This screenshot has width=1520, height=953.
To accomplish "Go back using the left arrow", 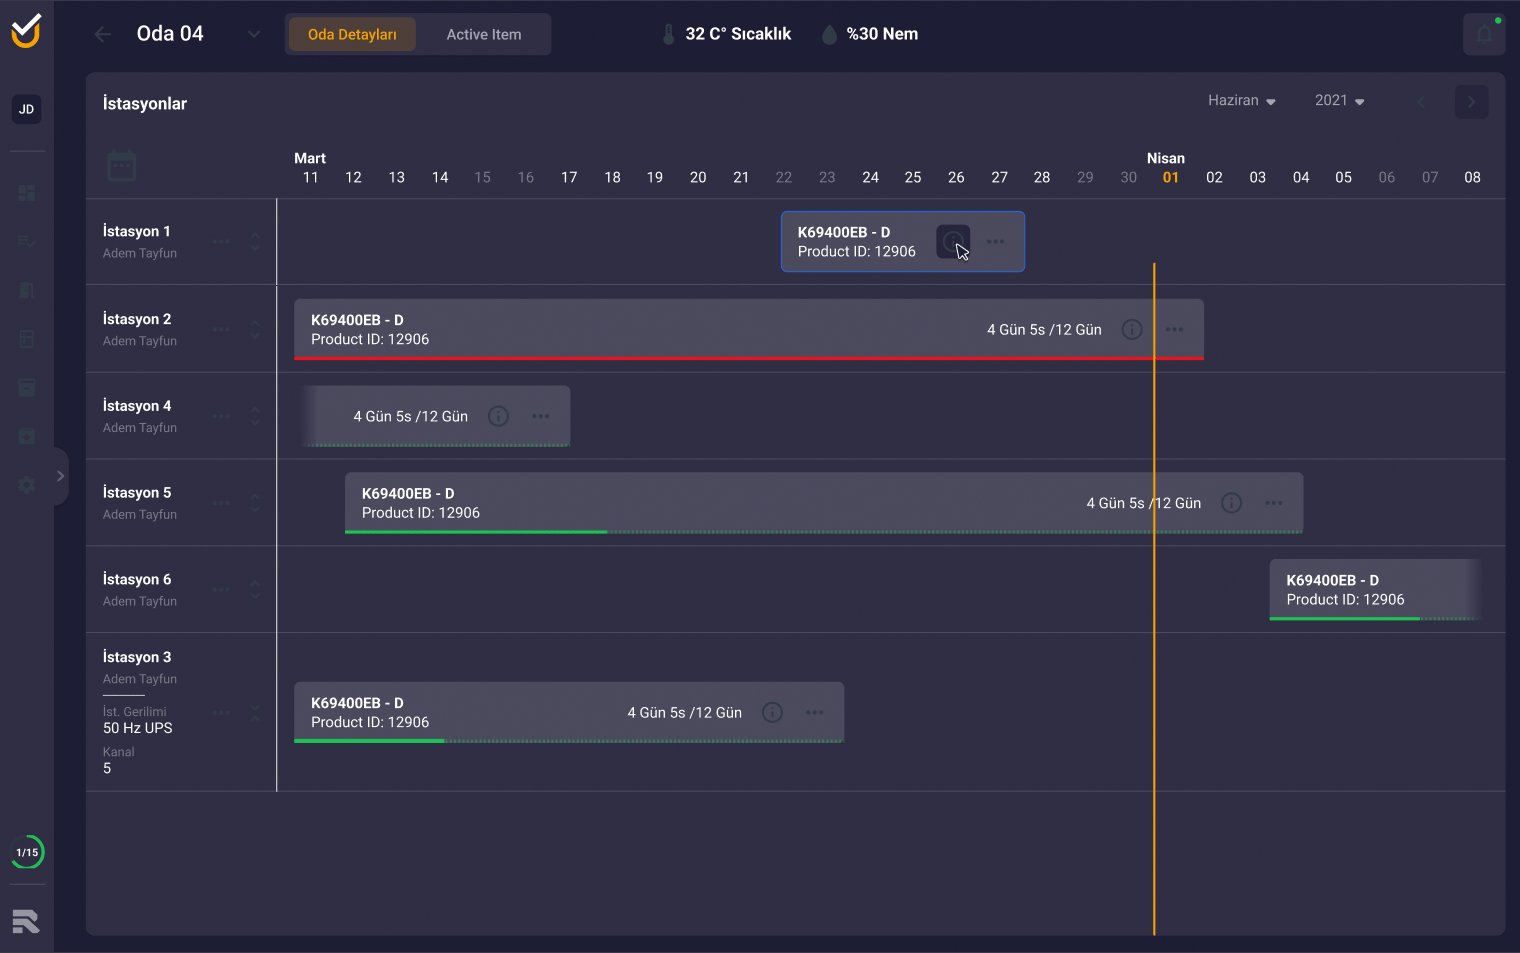I will (102, 34).
